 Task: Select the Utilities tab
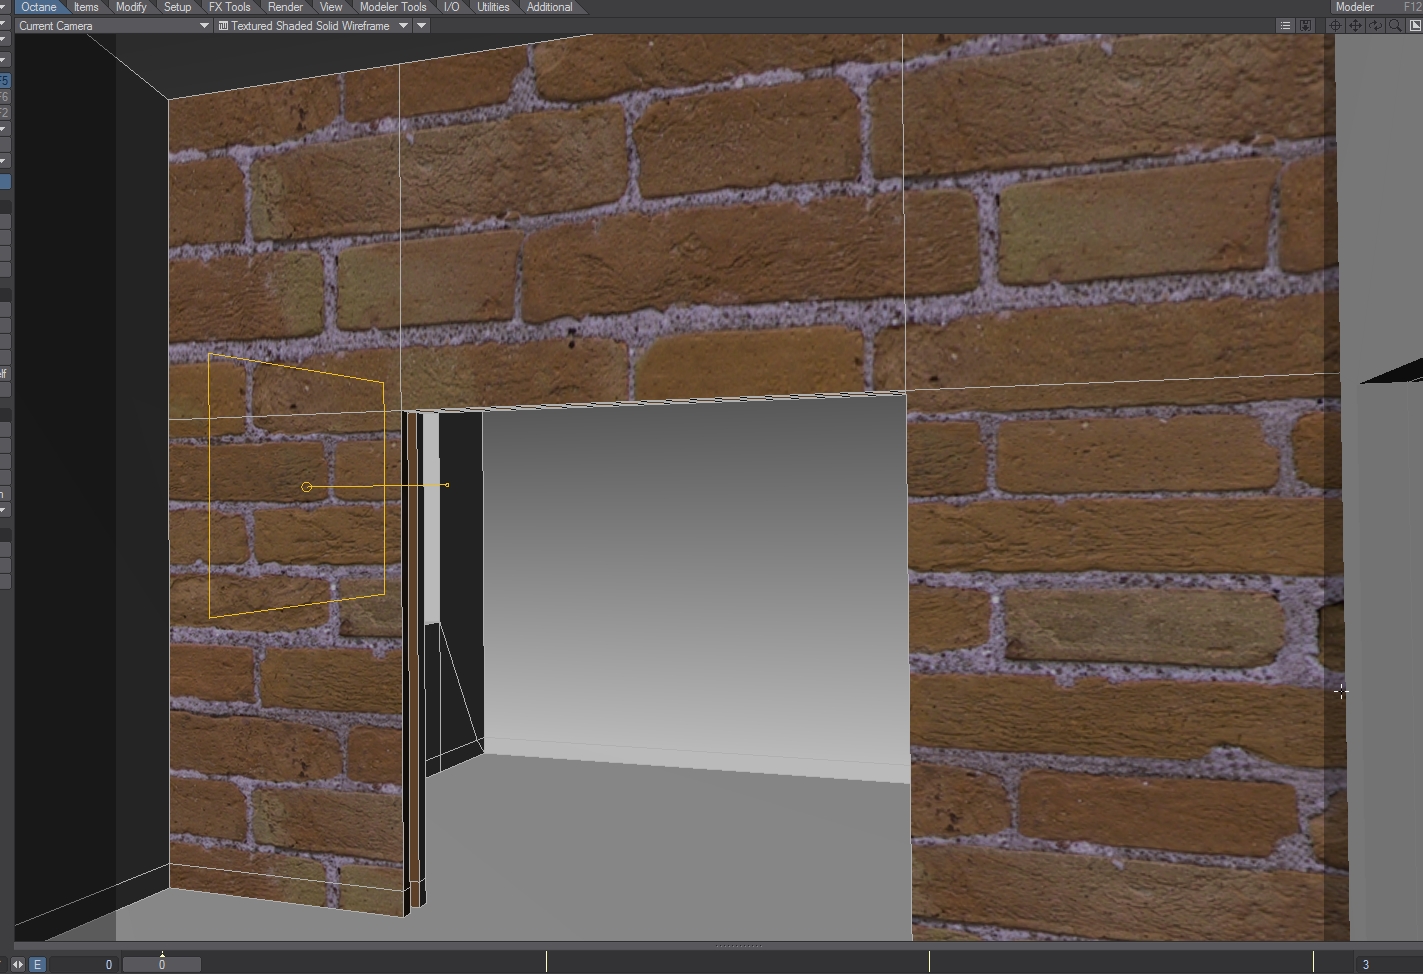tap(493, 7)
